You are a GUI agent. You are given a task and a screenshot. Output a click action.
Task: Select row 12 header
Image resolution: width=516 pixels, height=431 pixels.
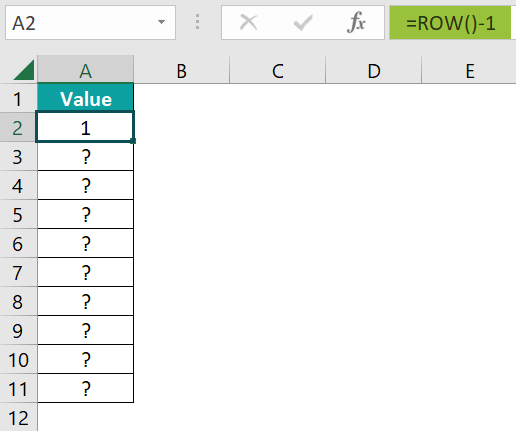coord(18,417)
